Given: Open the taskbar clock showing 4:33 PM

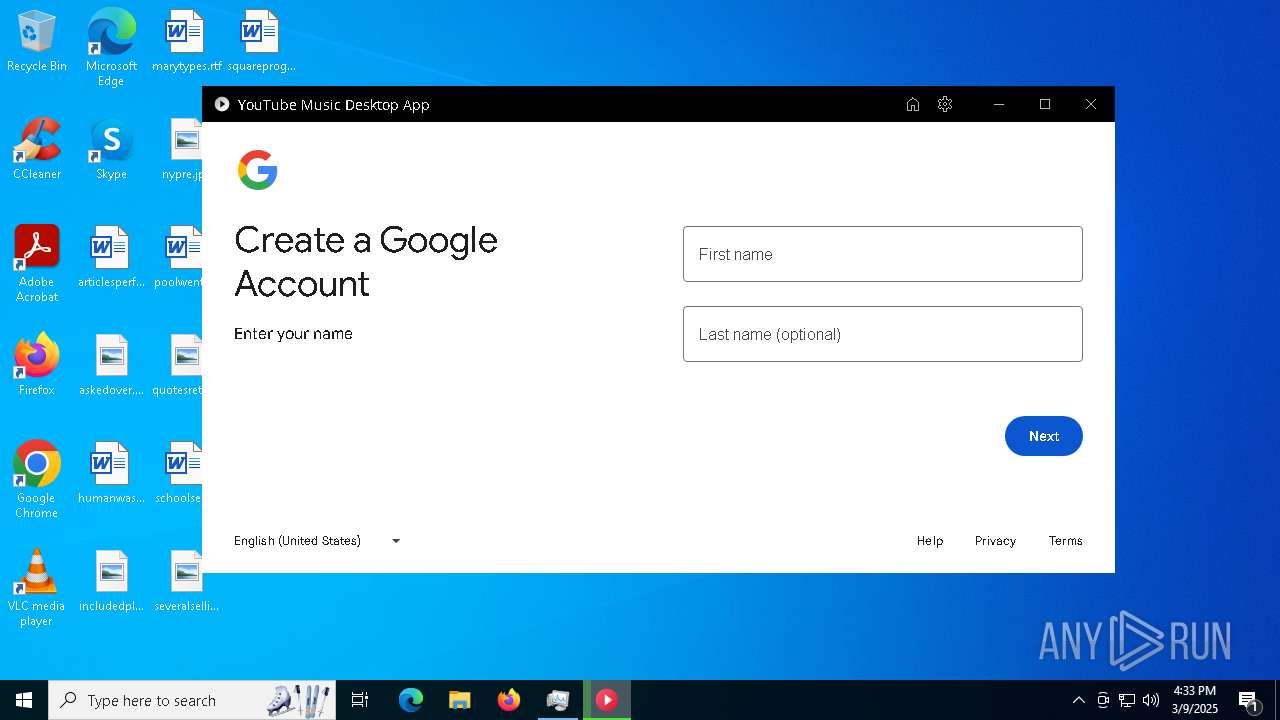Looking at the screenshot, I should pyautogui.click(x=1195, y=700).
